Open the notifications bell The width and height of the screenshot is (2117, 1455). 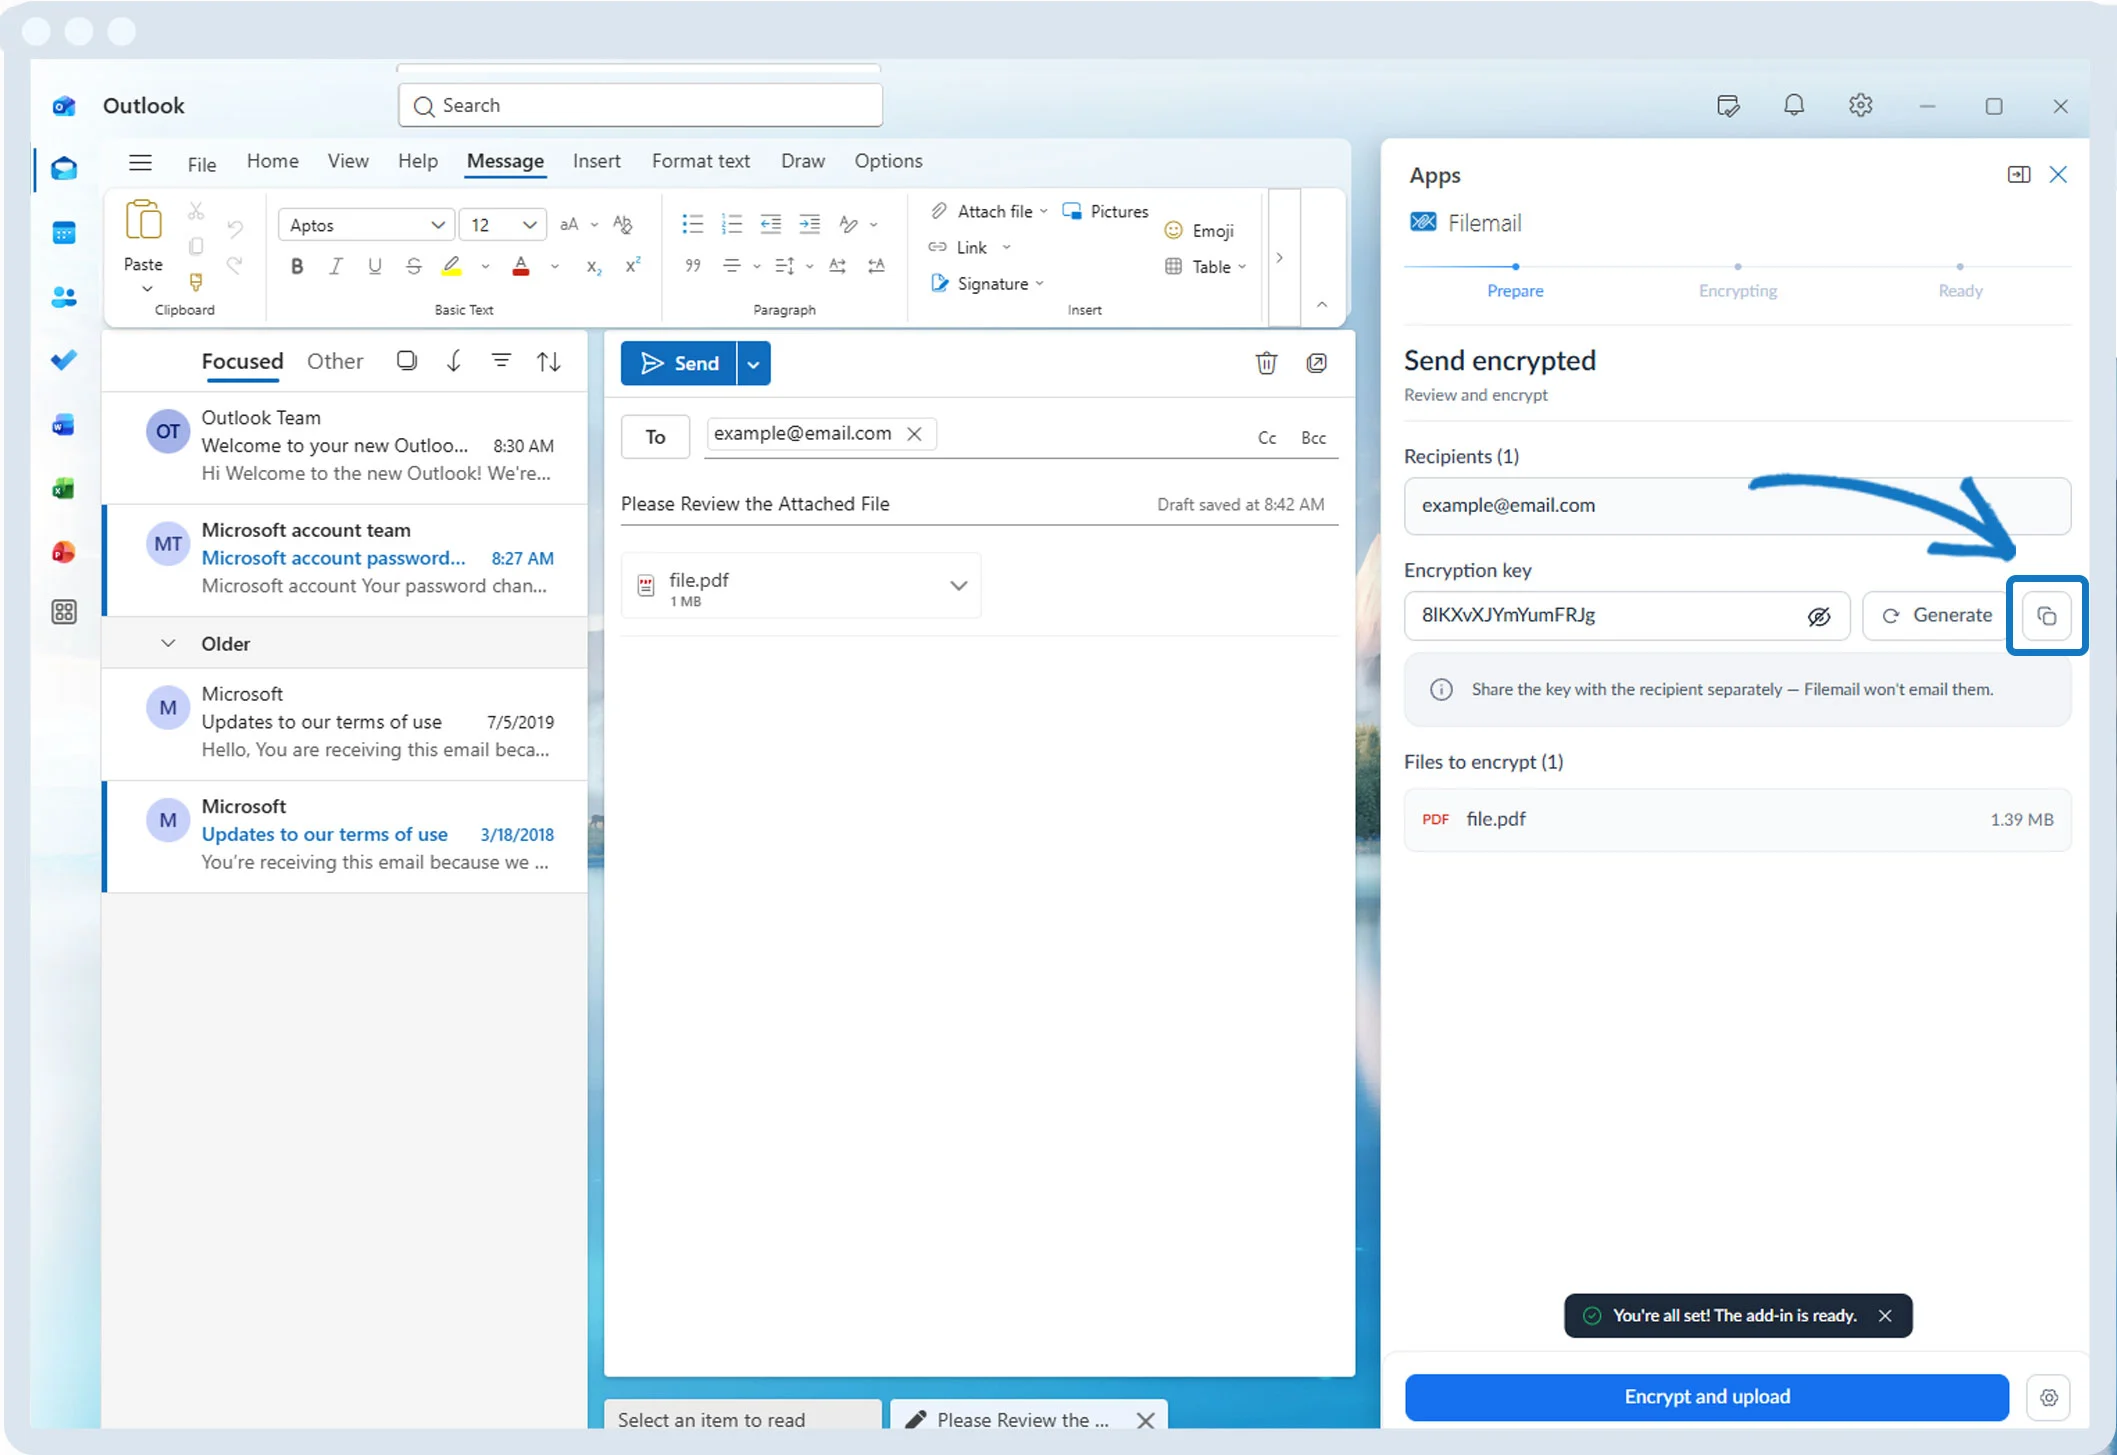[1794, 105]
